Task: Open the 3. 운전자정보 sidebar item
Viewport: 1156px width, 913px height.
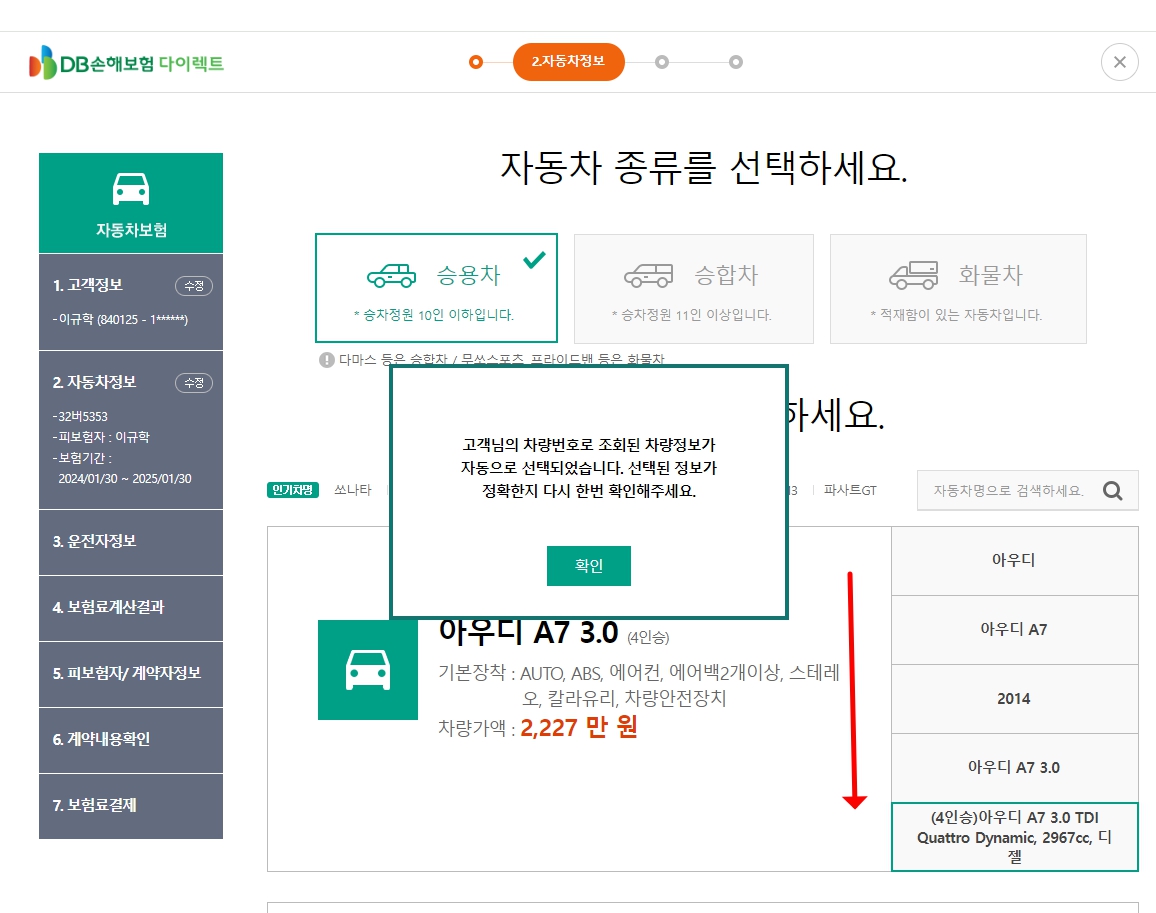Action: pyautogui.click(x=131, y=542)
